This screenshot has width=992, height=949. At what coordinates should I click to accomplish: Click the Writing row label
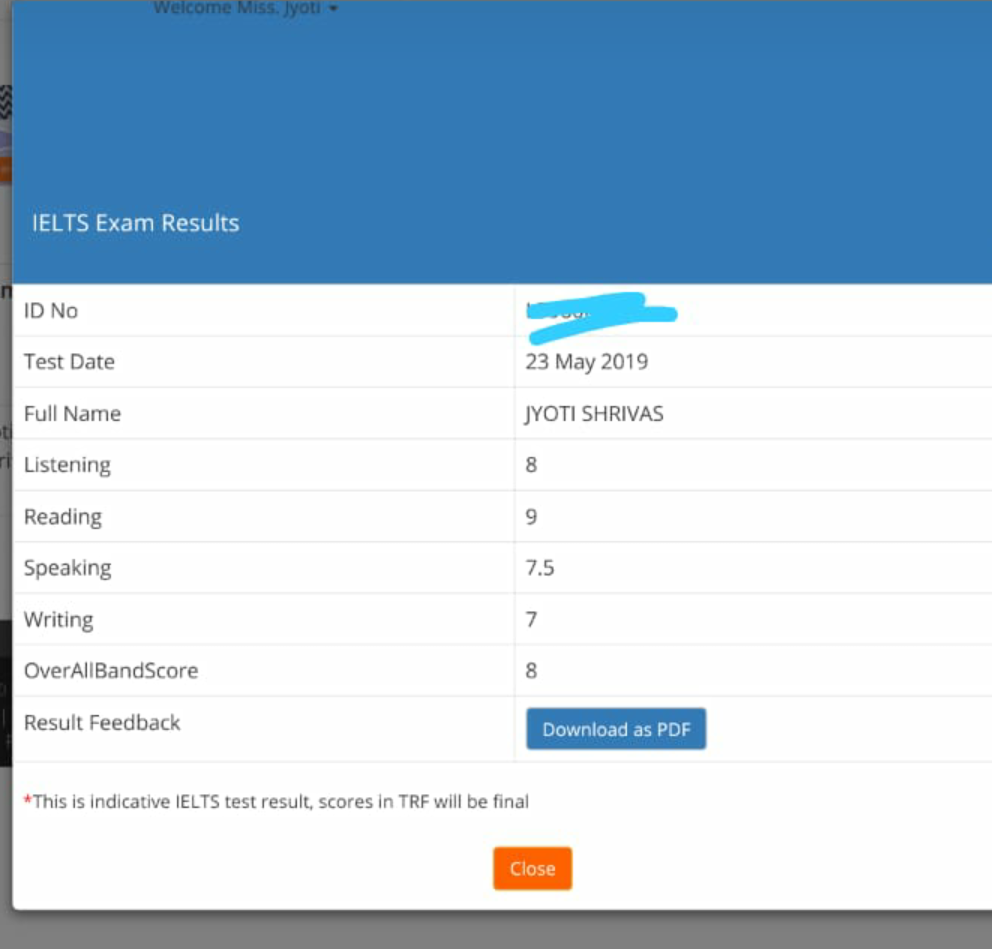58,619
